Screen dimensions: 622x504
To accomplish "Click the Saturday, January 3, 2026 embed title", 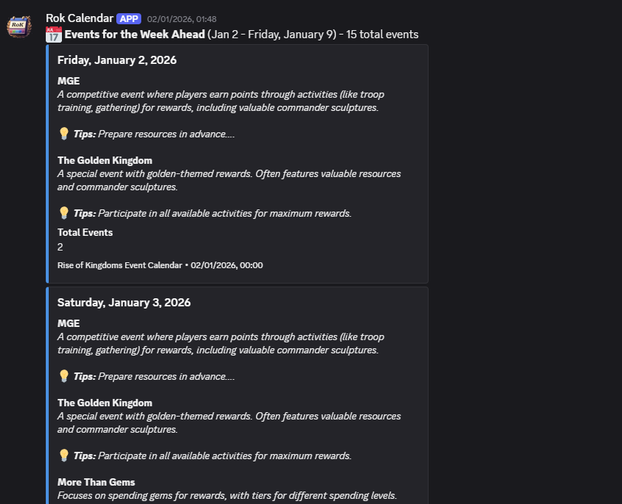I will (123, 302).
